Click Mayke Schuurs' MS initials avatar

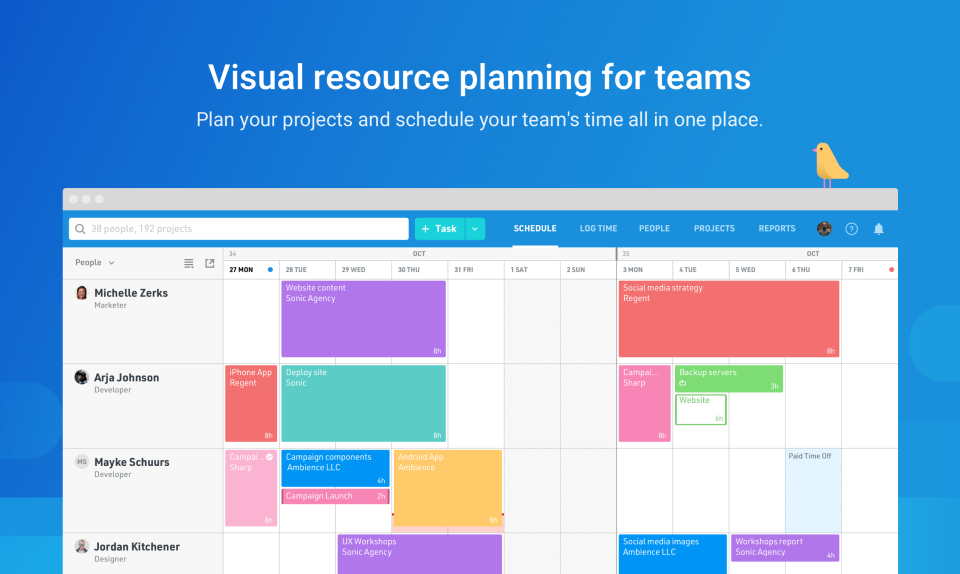(82, 462)
